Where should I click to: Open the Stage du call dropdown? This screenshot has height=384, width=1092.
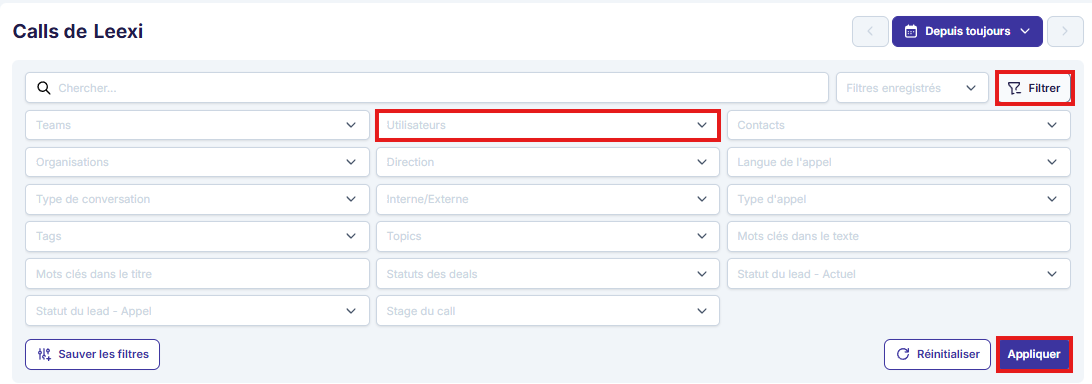(x=548, y=311)
